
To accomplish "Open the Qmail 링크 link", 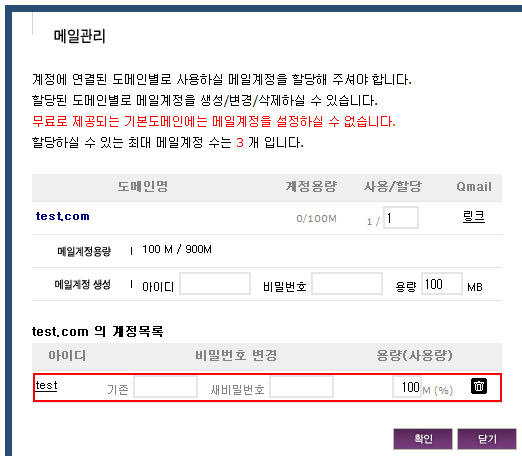I will (474, 217).
